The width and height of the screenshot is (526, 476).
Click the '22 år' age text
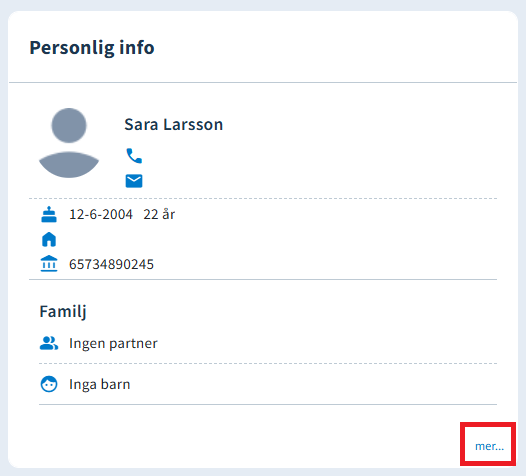coord(159,214)
